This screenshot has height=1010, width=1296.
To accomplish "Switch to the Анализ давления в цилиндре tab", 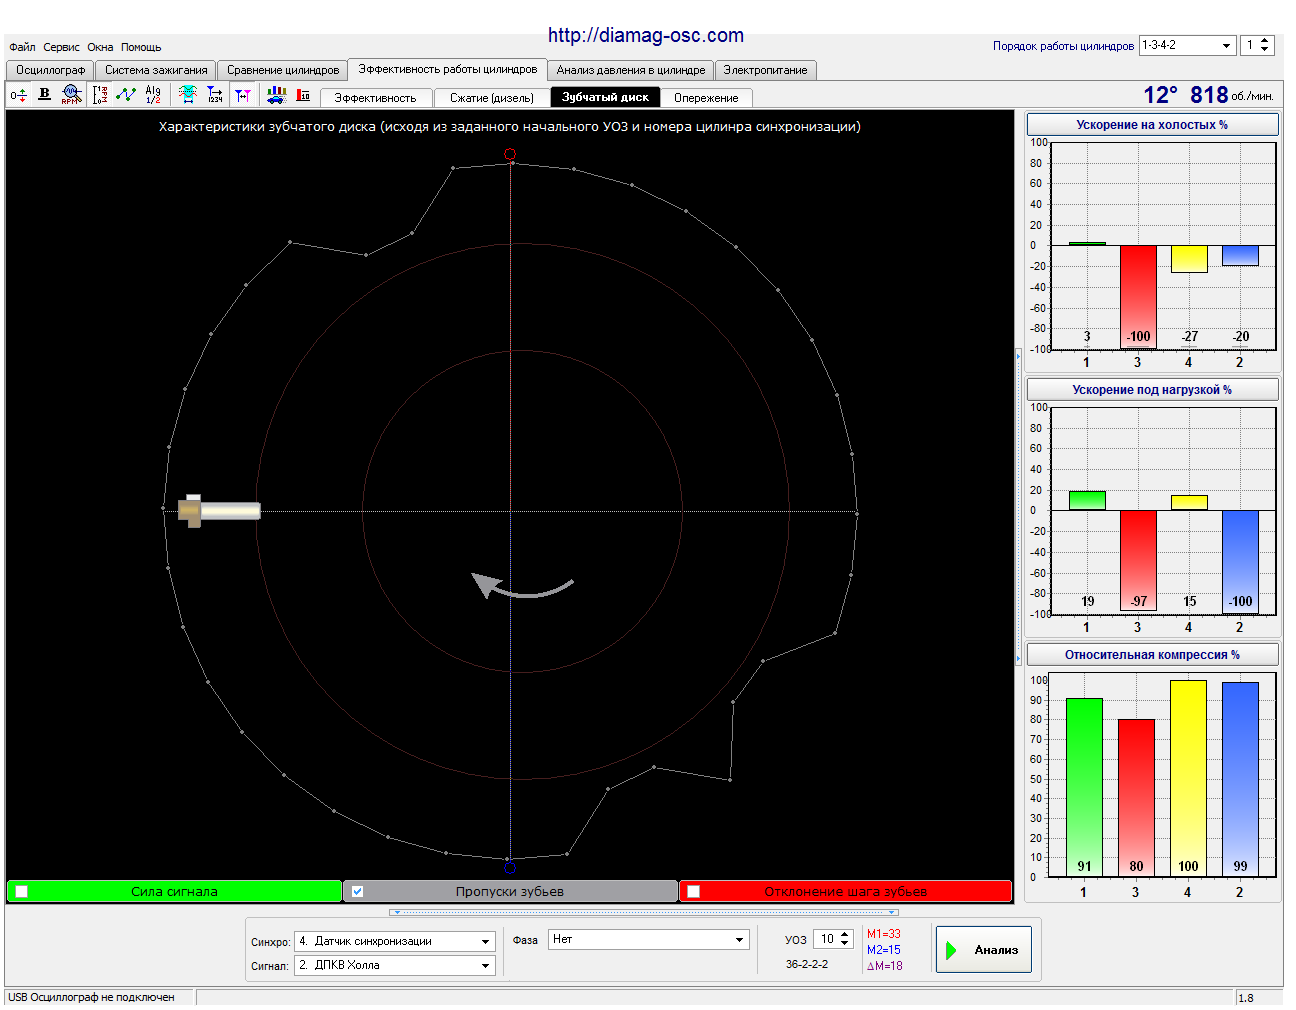I will pyautogui.click(x=631, y=70).
